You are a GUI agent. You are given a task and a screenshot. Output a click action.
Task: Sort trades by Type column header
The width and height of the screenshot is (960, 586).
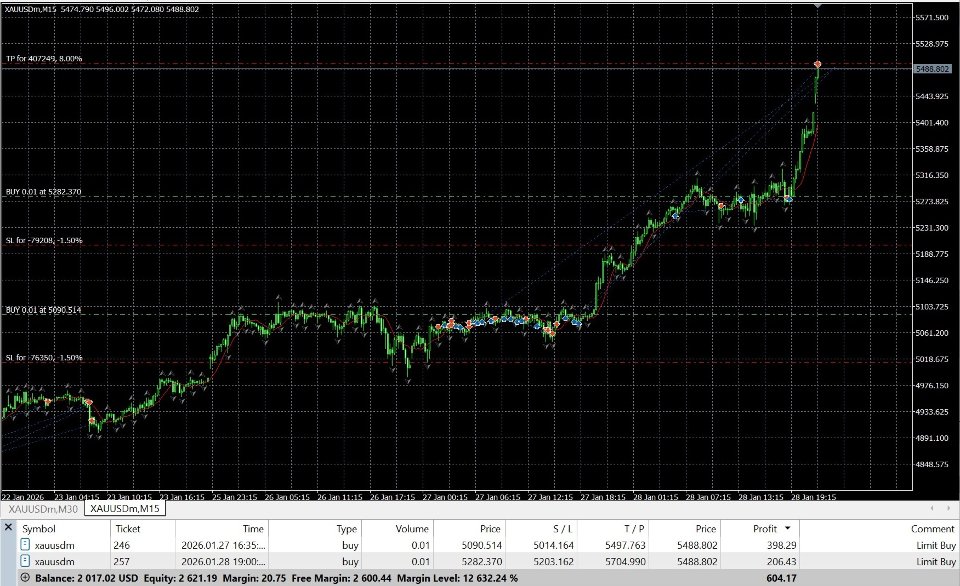click(x=347, y=529)
